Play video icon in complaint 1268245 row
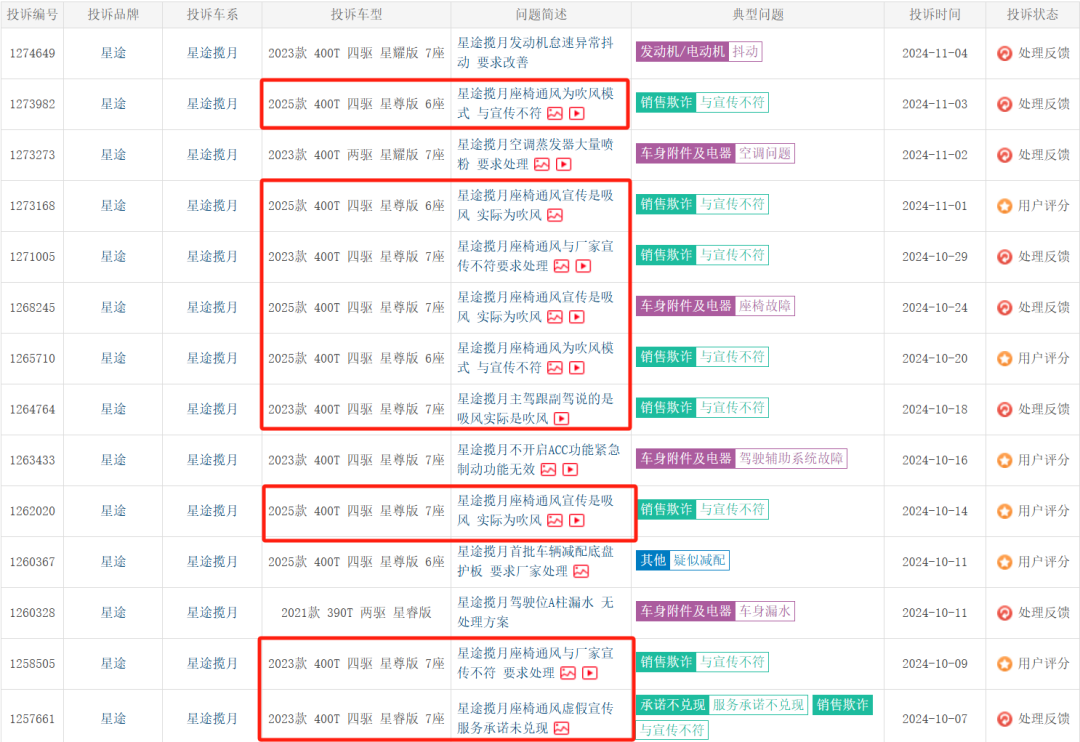This screenshot has width=1080, height=742. 577,317
